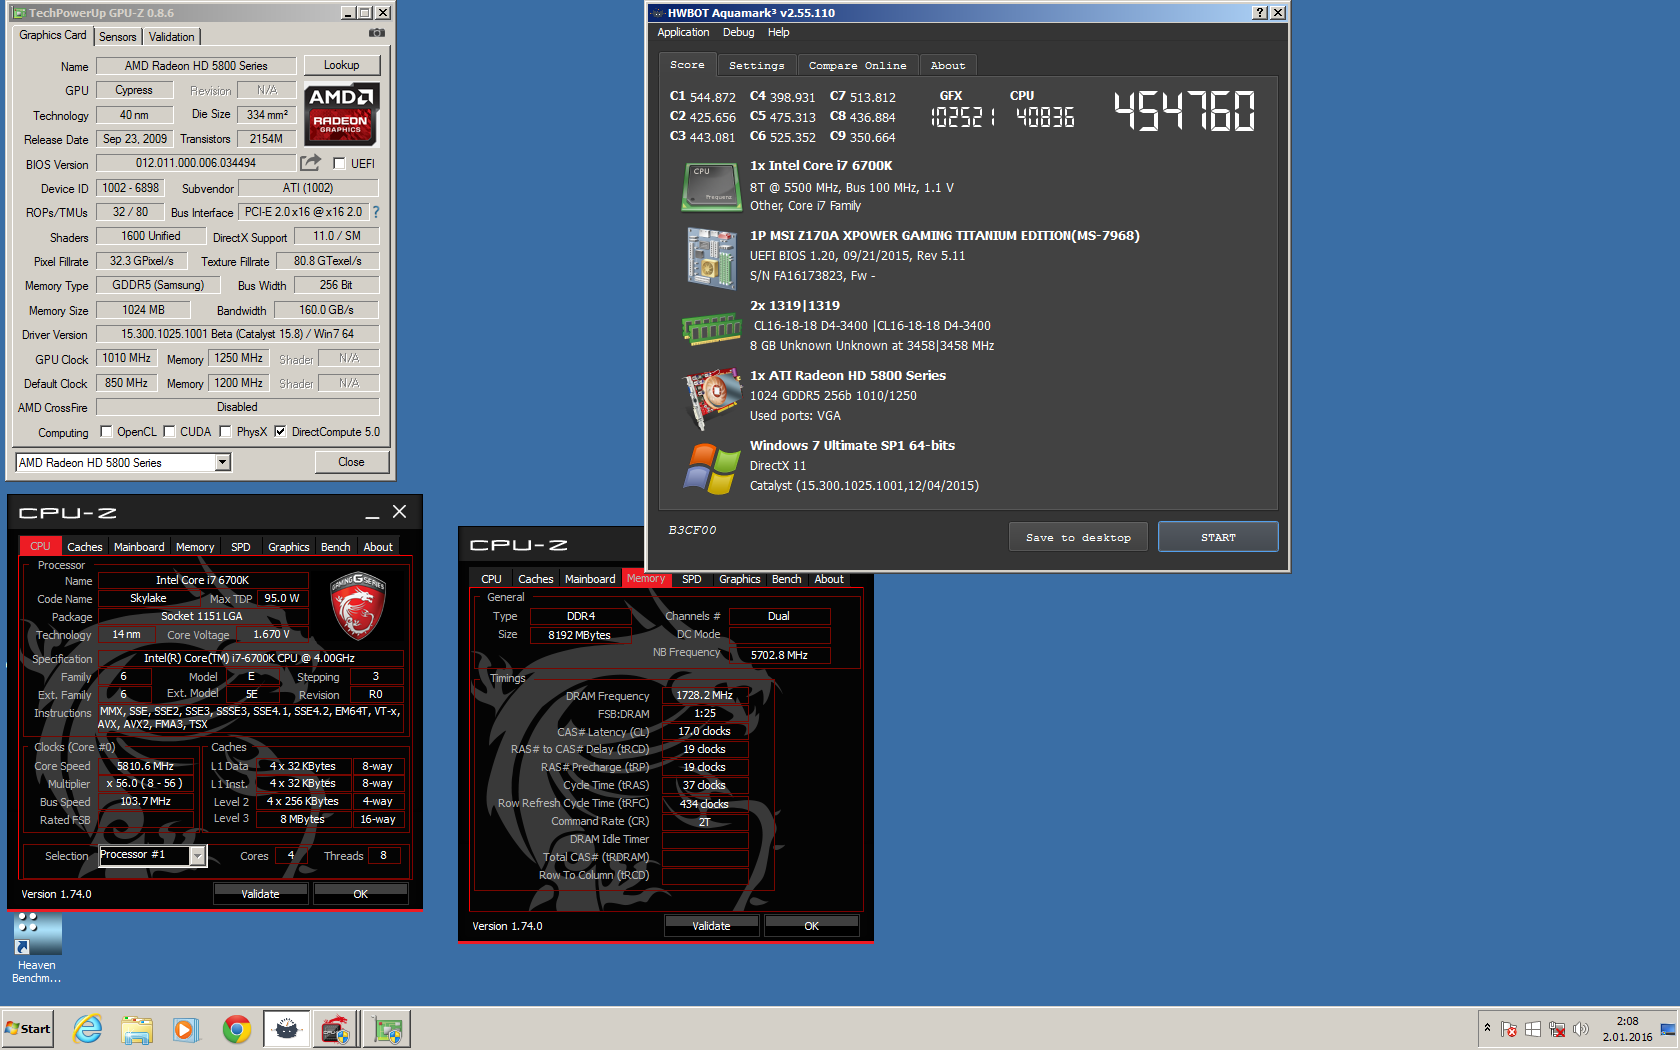The image size is (1680, 1050).
Task: Click the Close button in GPU-Z
Action: pyautogui.click(x=351, y=462)
